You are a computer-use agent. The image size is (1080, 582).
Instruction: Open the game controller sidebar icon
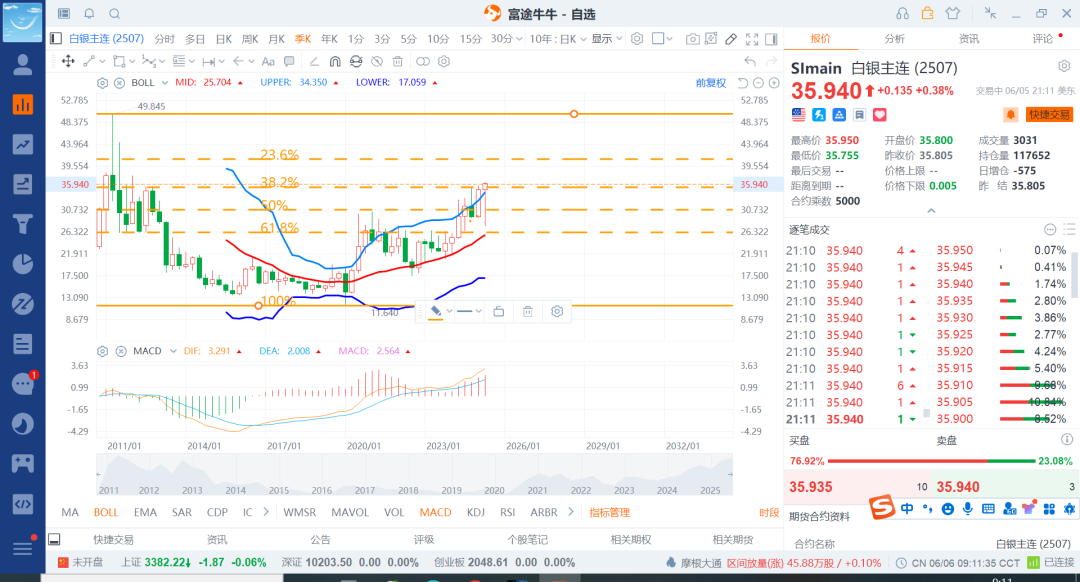click(x=23, y=464)
